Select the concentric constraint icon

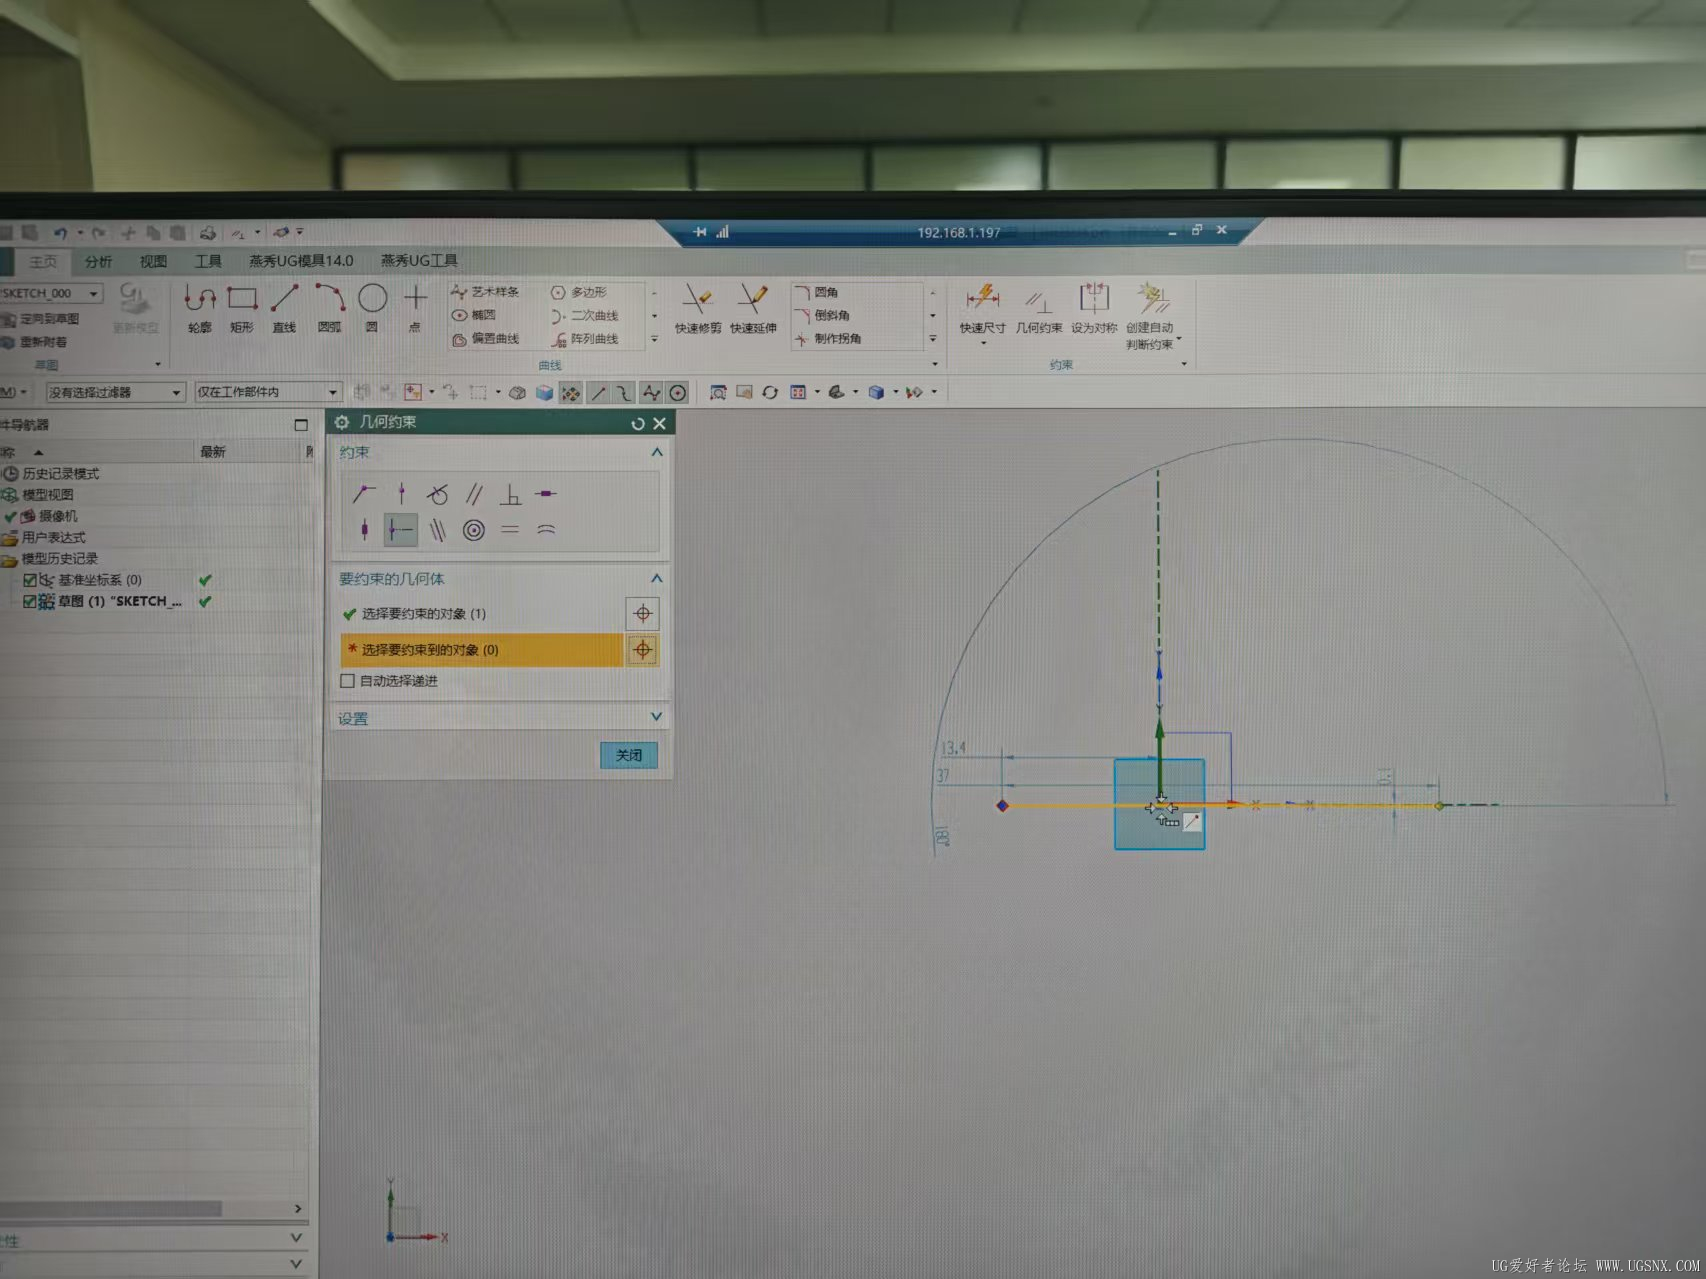pyautogui.click(x=474, y=530)
